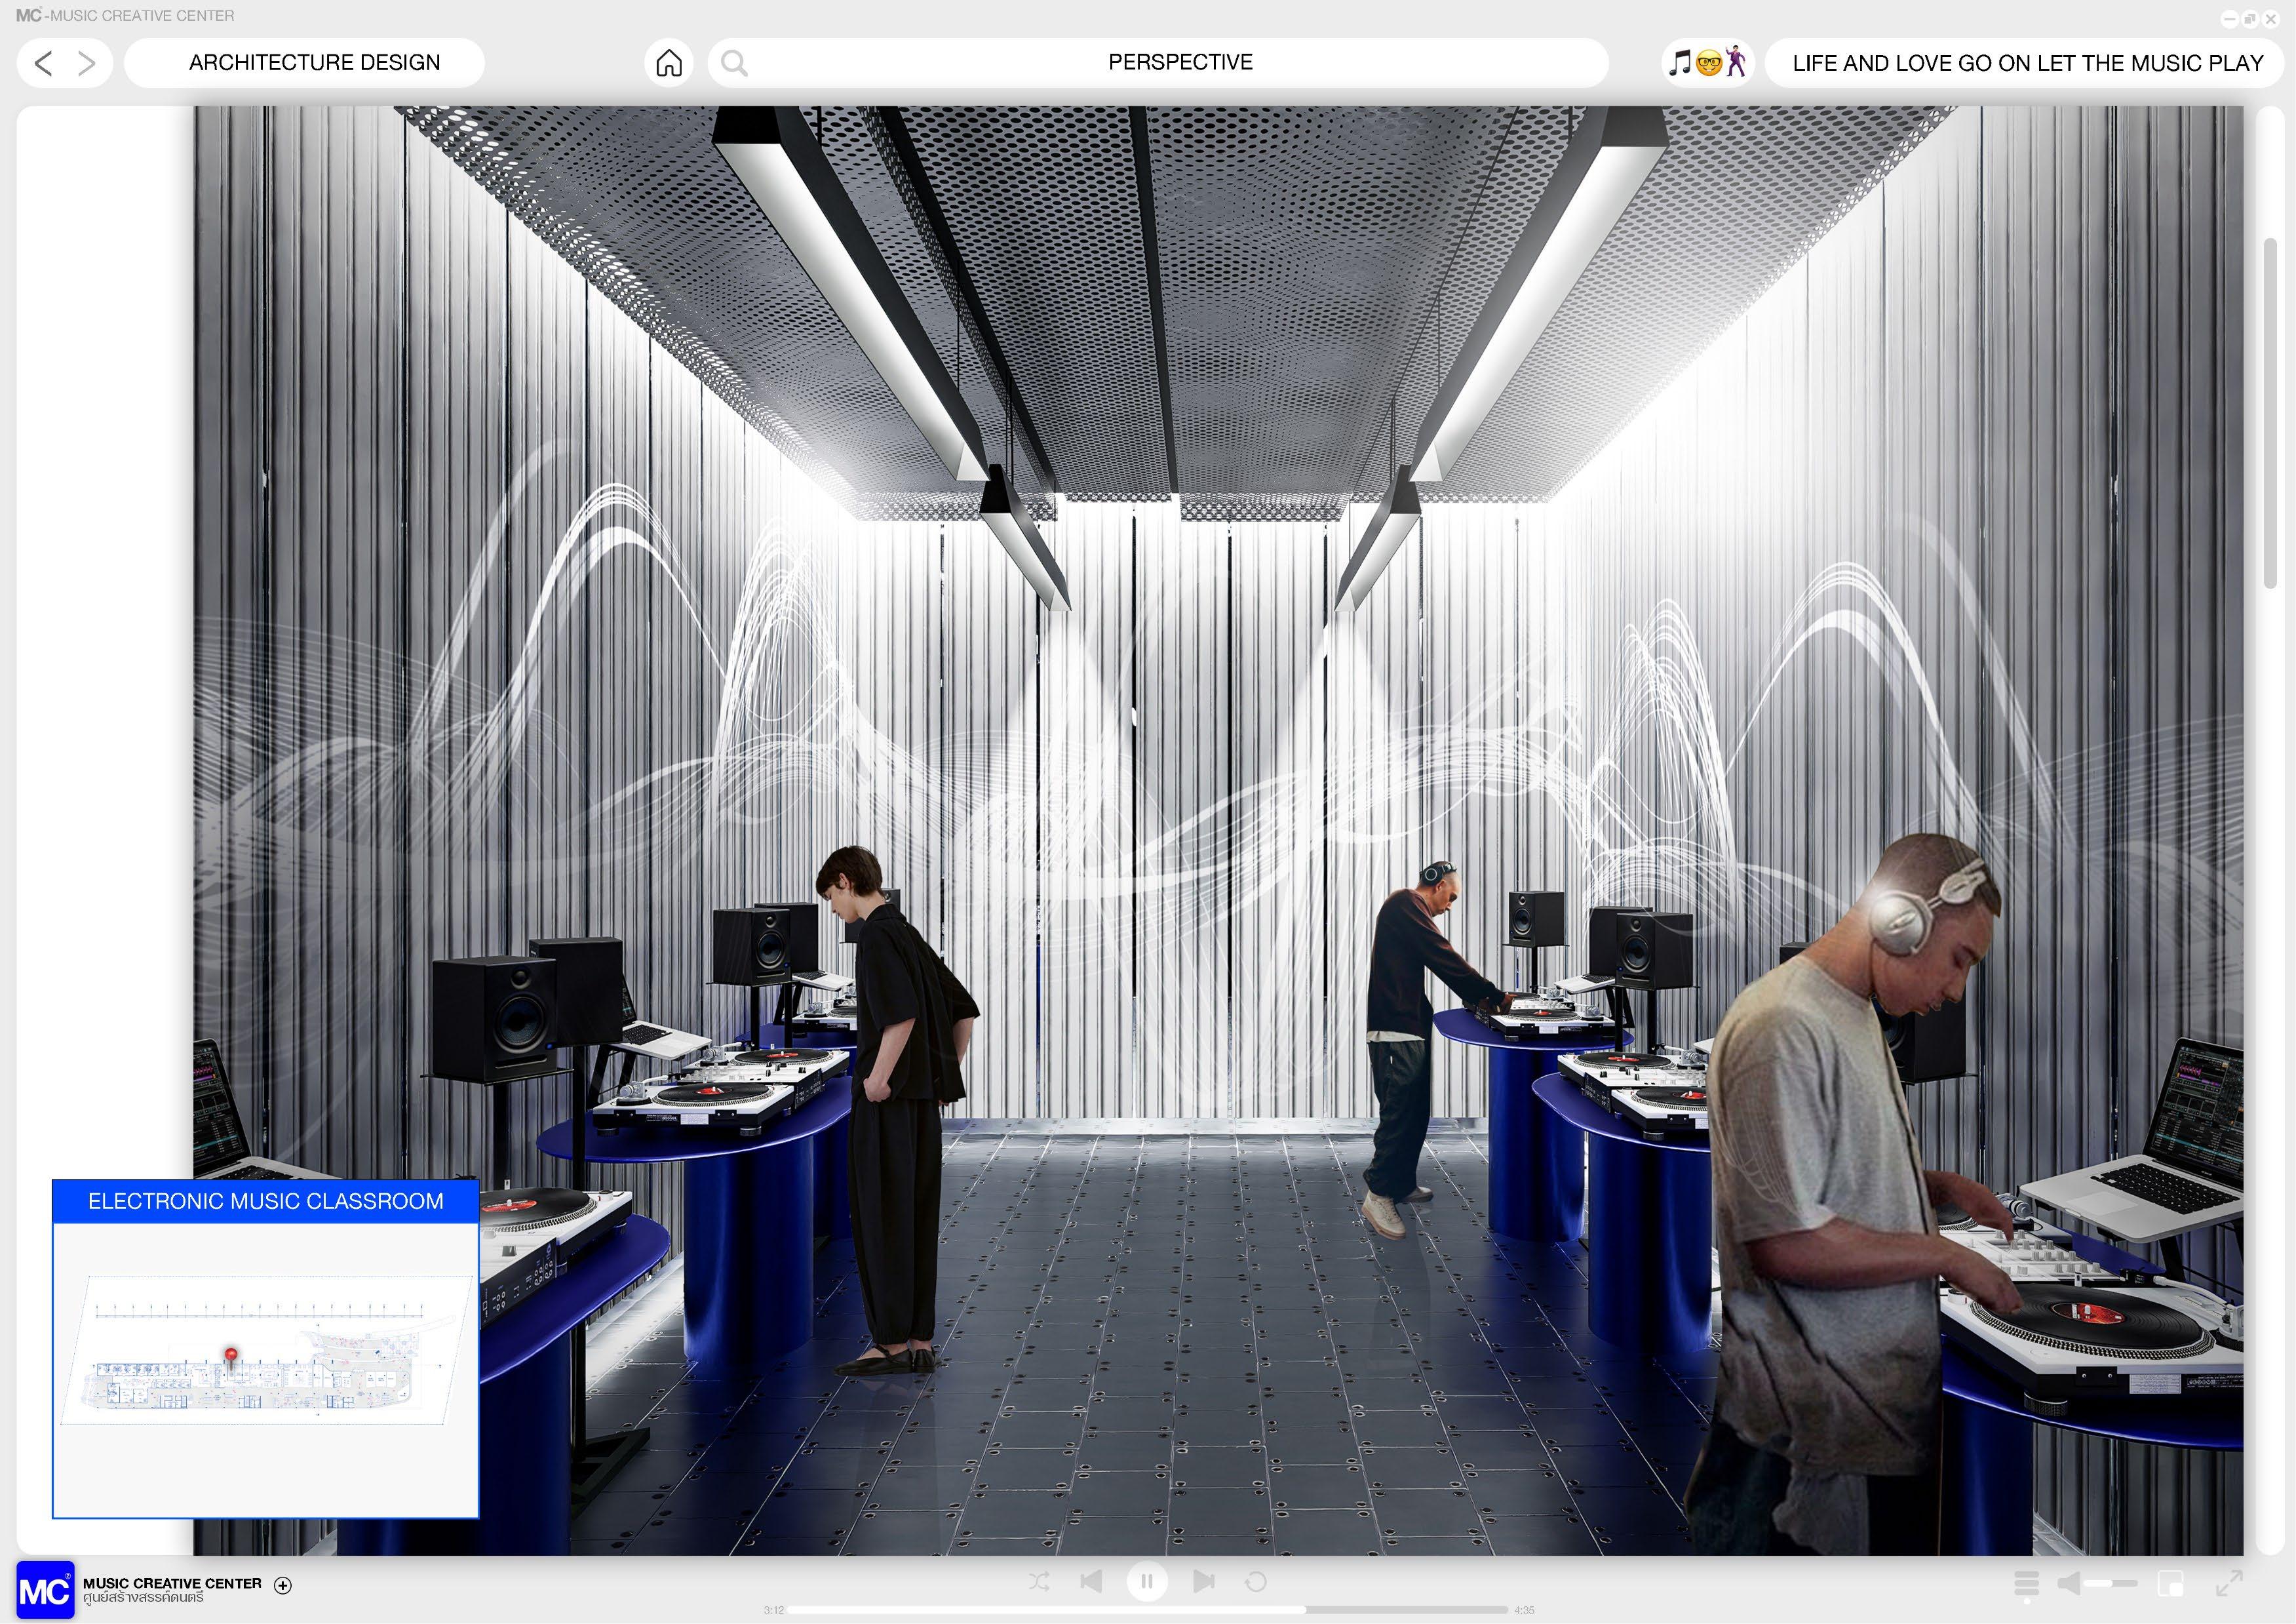Click the home icon

click(x=669, y=63)
